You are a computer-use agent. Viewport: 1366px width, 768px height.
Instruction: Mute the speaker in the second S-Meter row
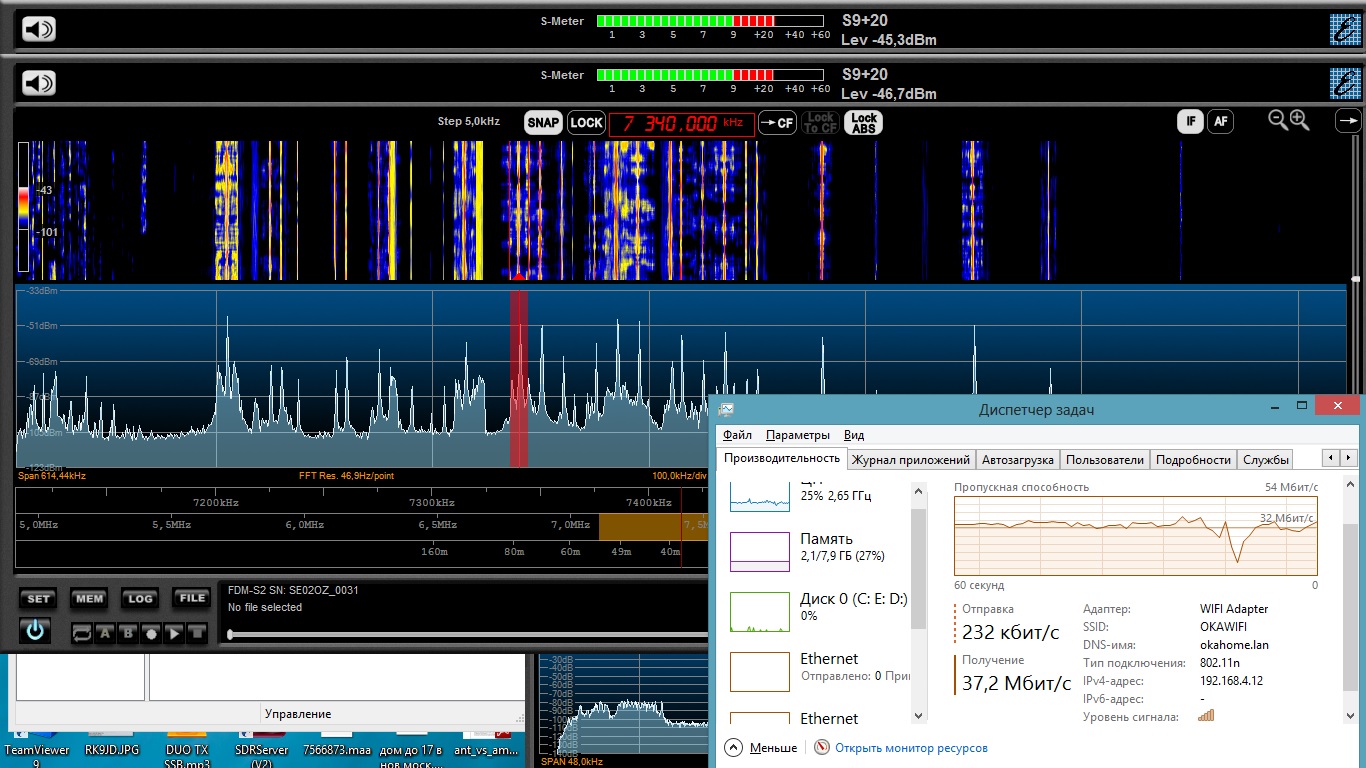coord(39,83)
